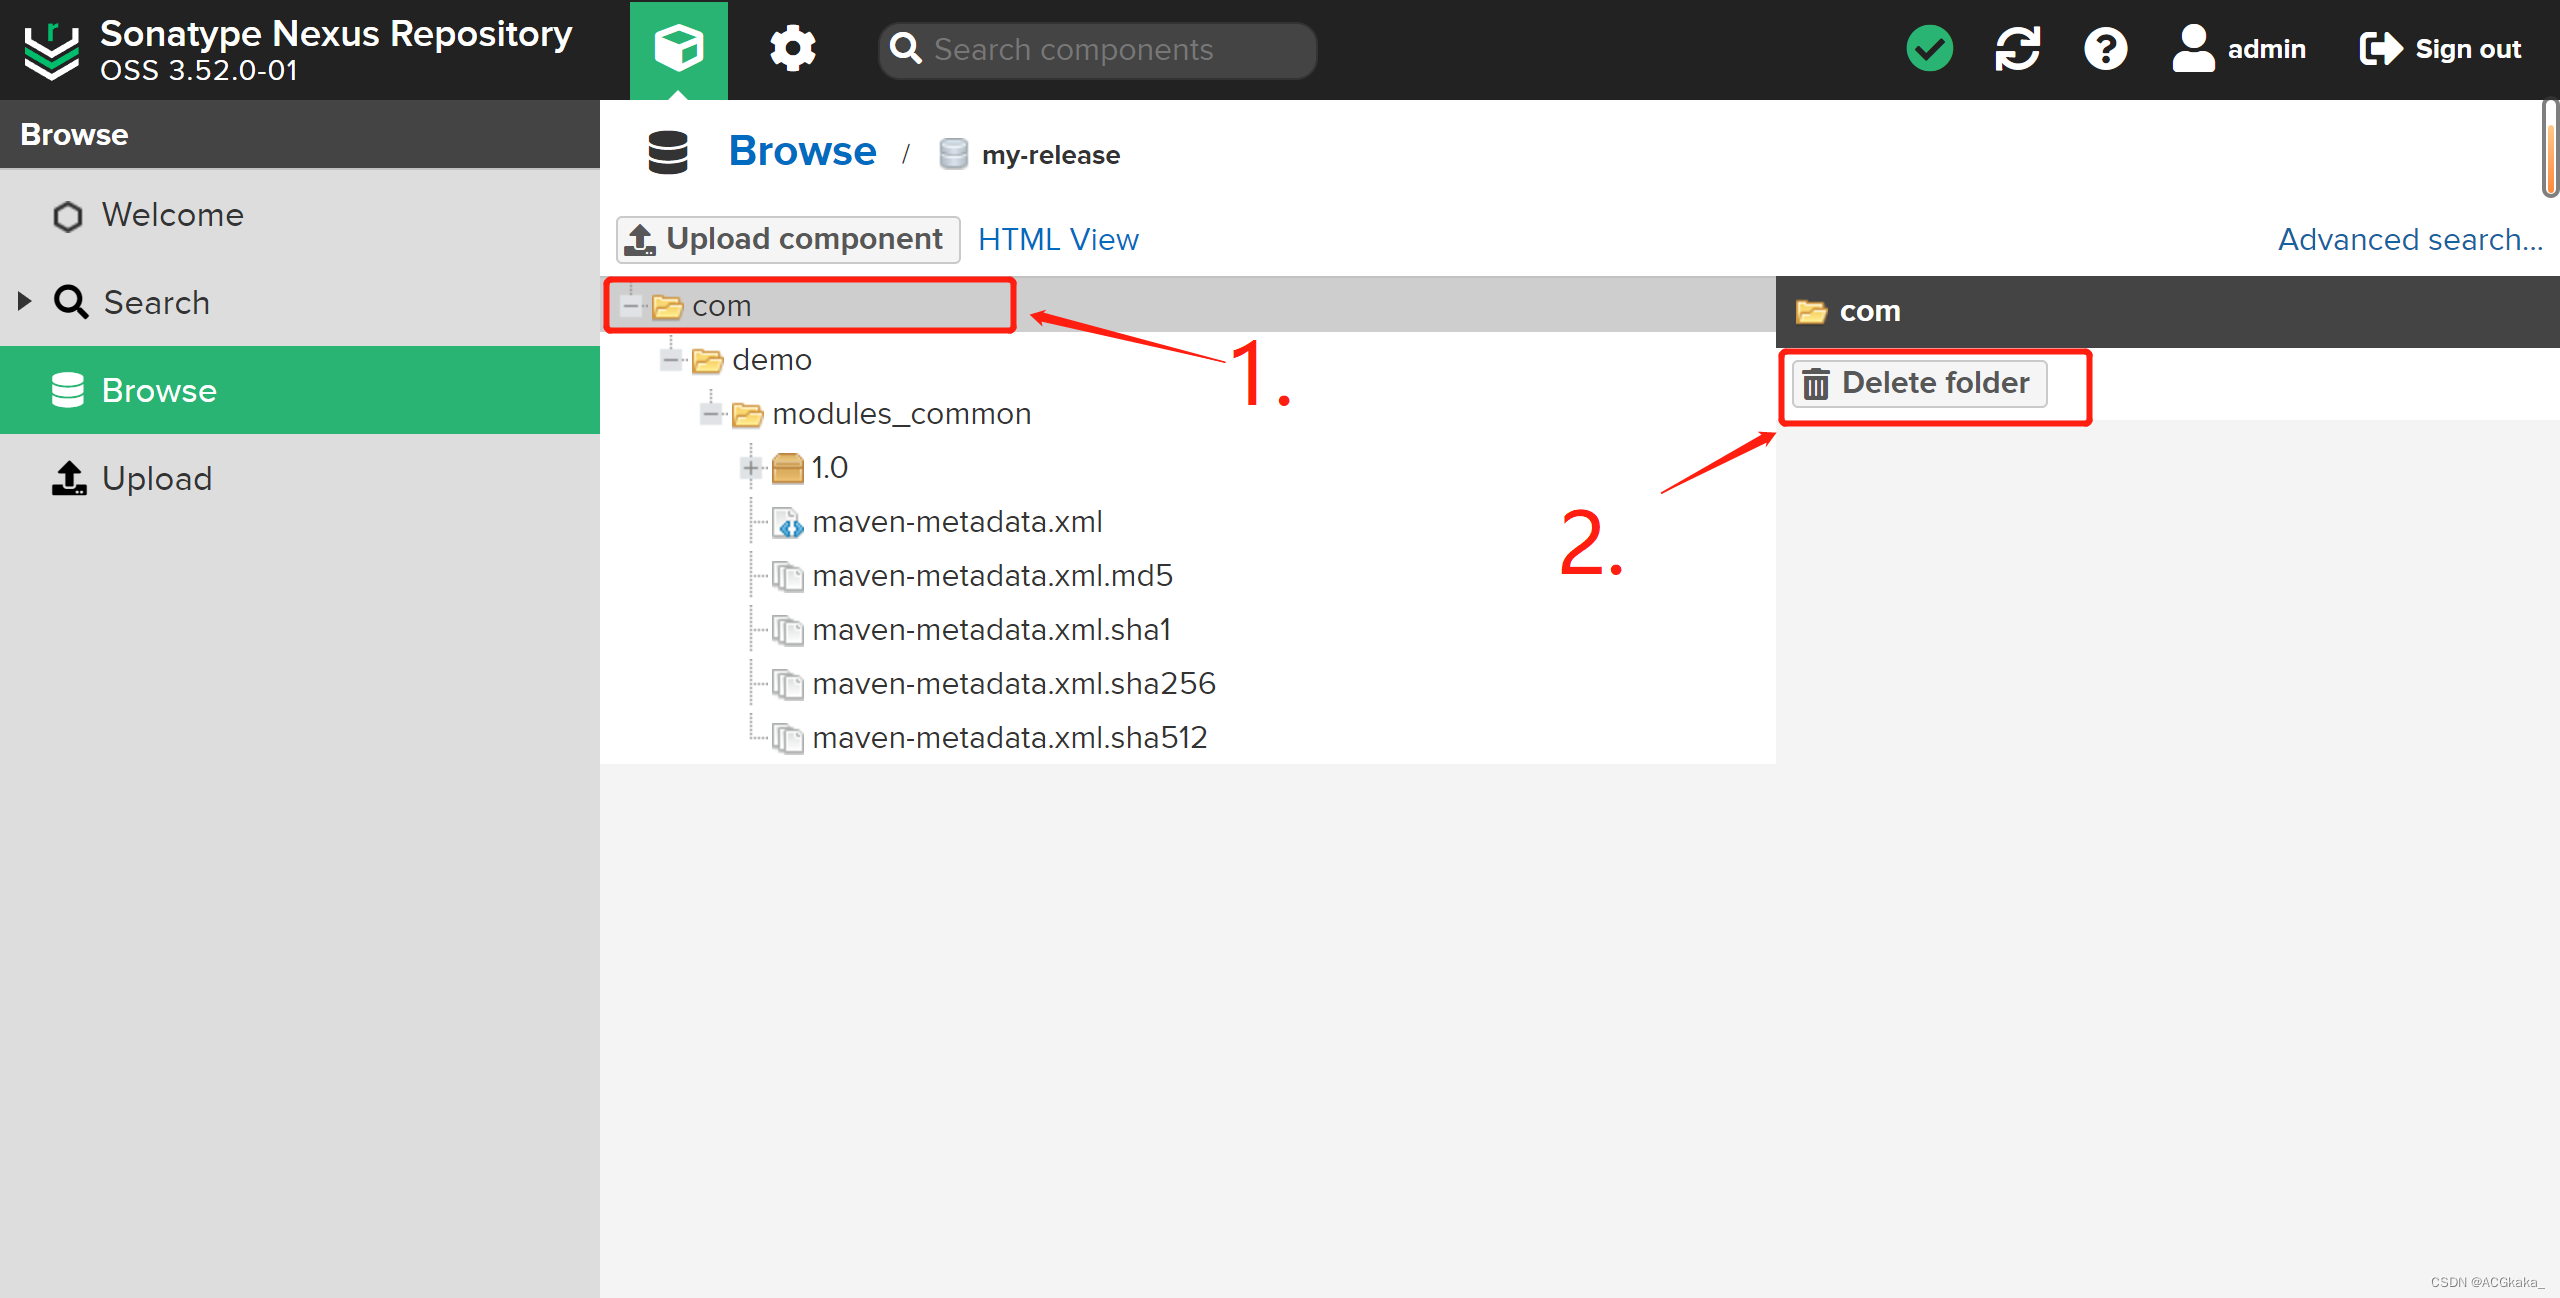Image resolution: width=2560 pixels, height=1298 pixels.
Task: Open the help question mark icon
Action: pyautogui.click(x=2105, y=48)
